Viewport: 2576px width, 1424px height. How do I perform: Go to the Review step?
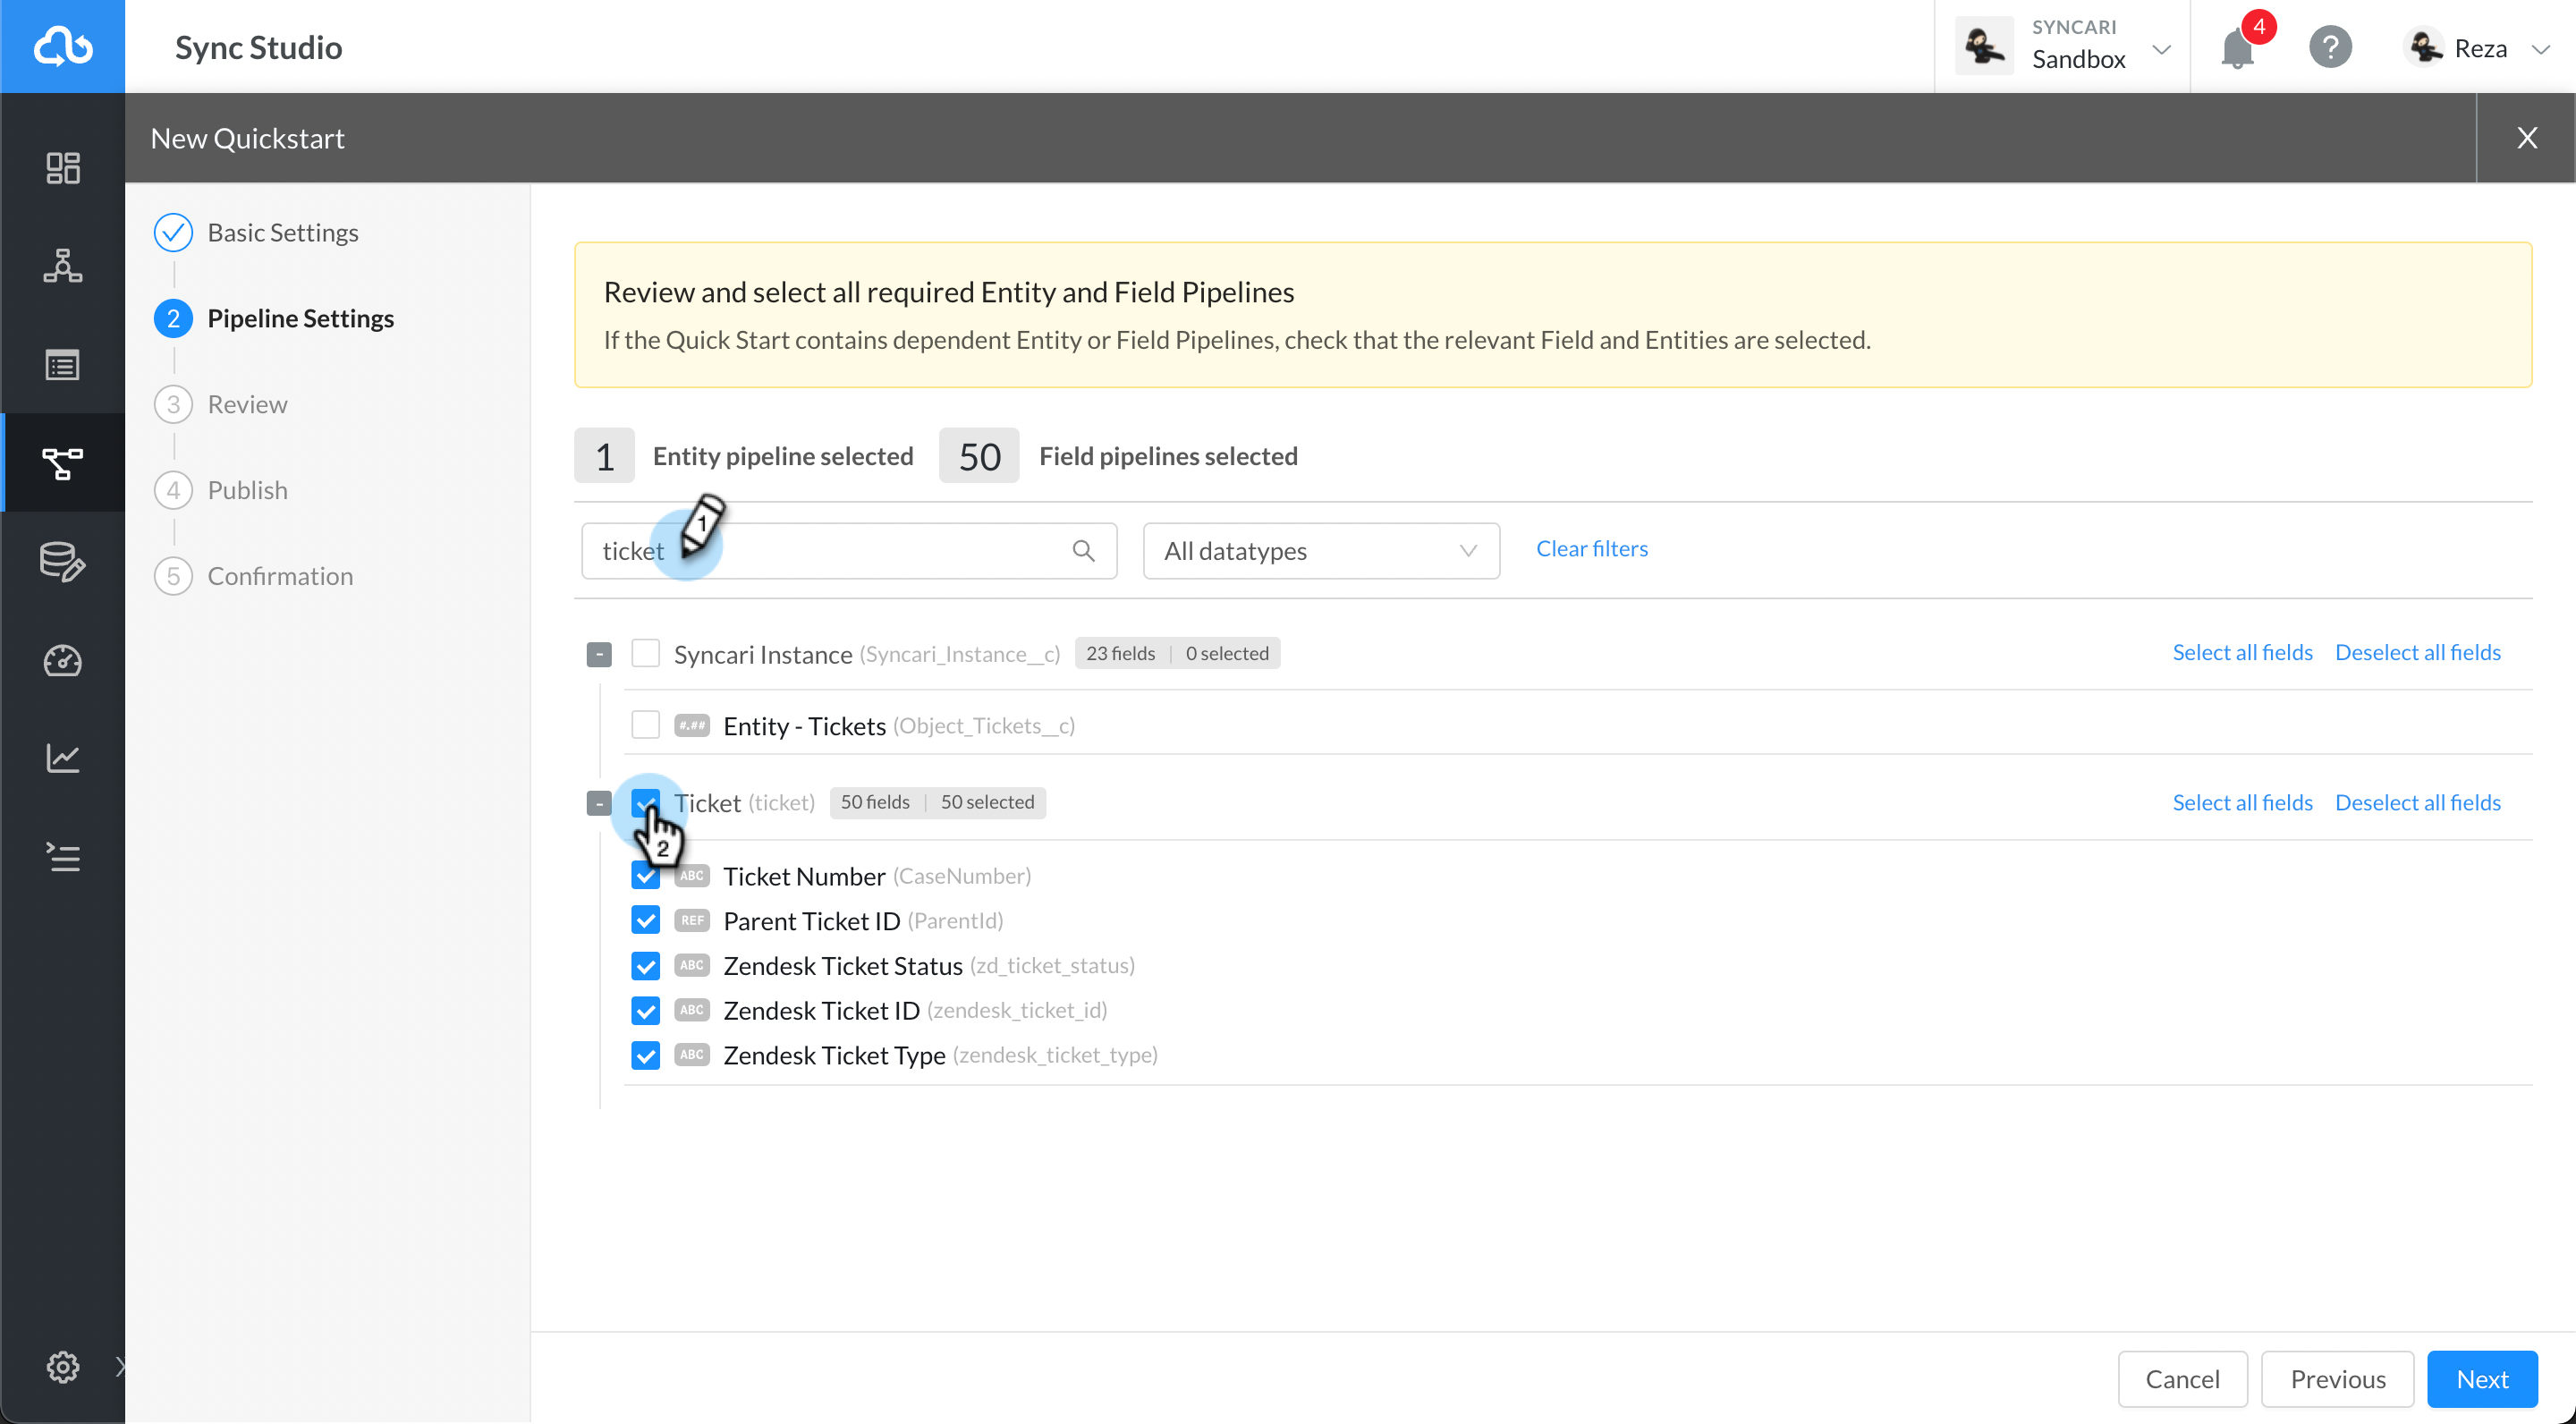247,404
